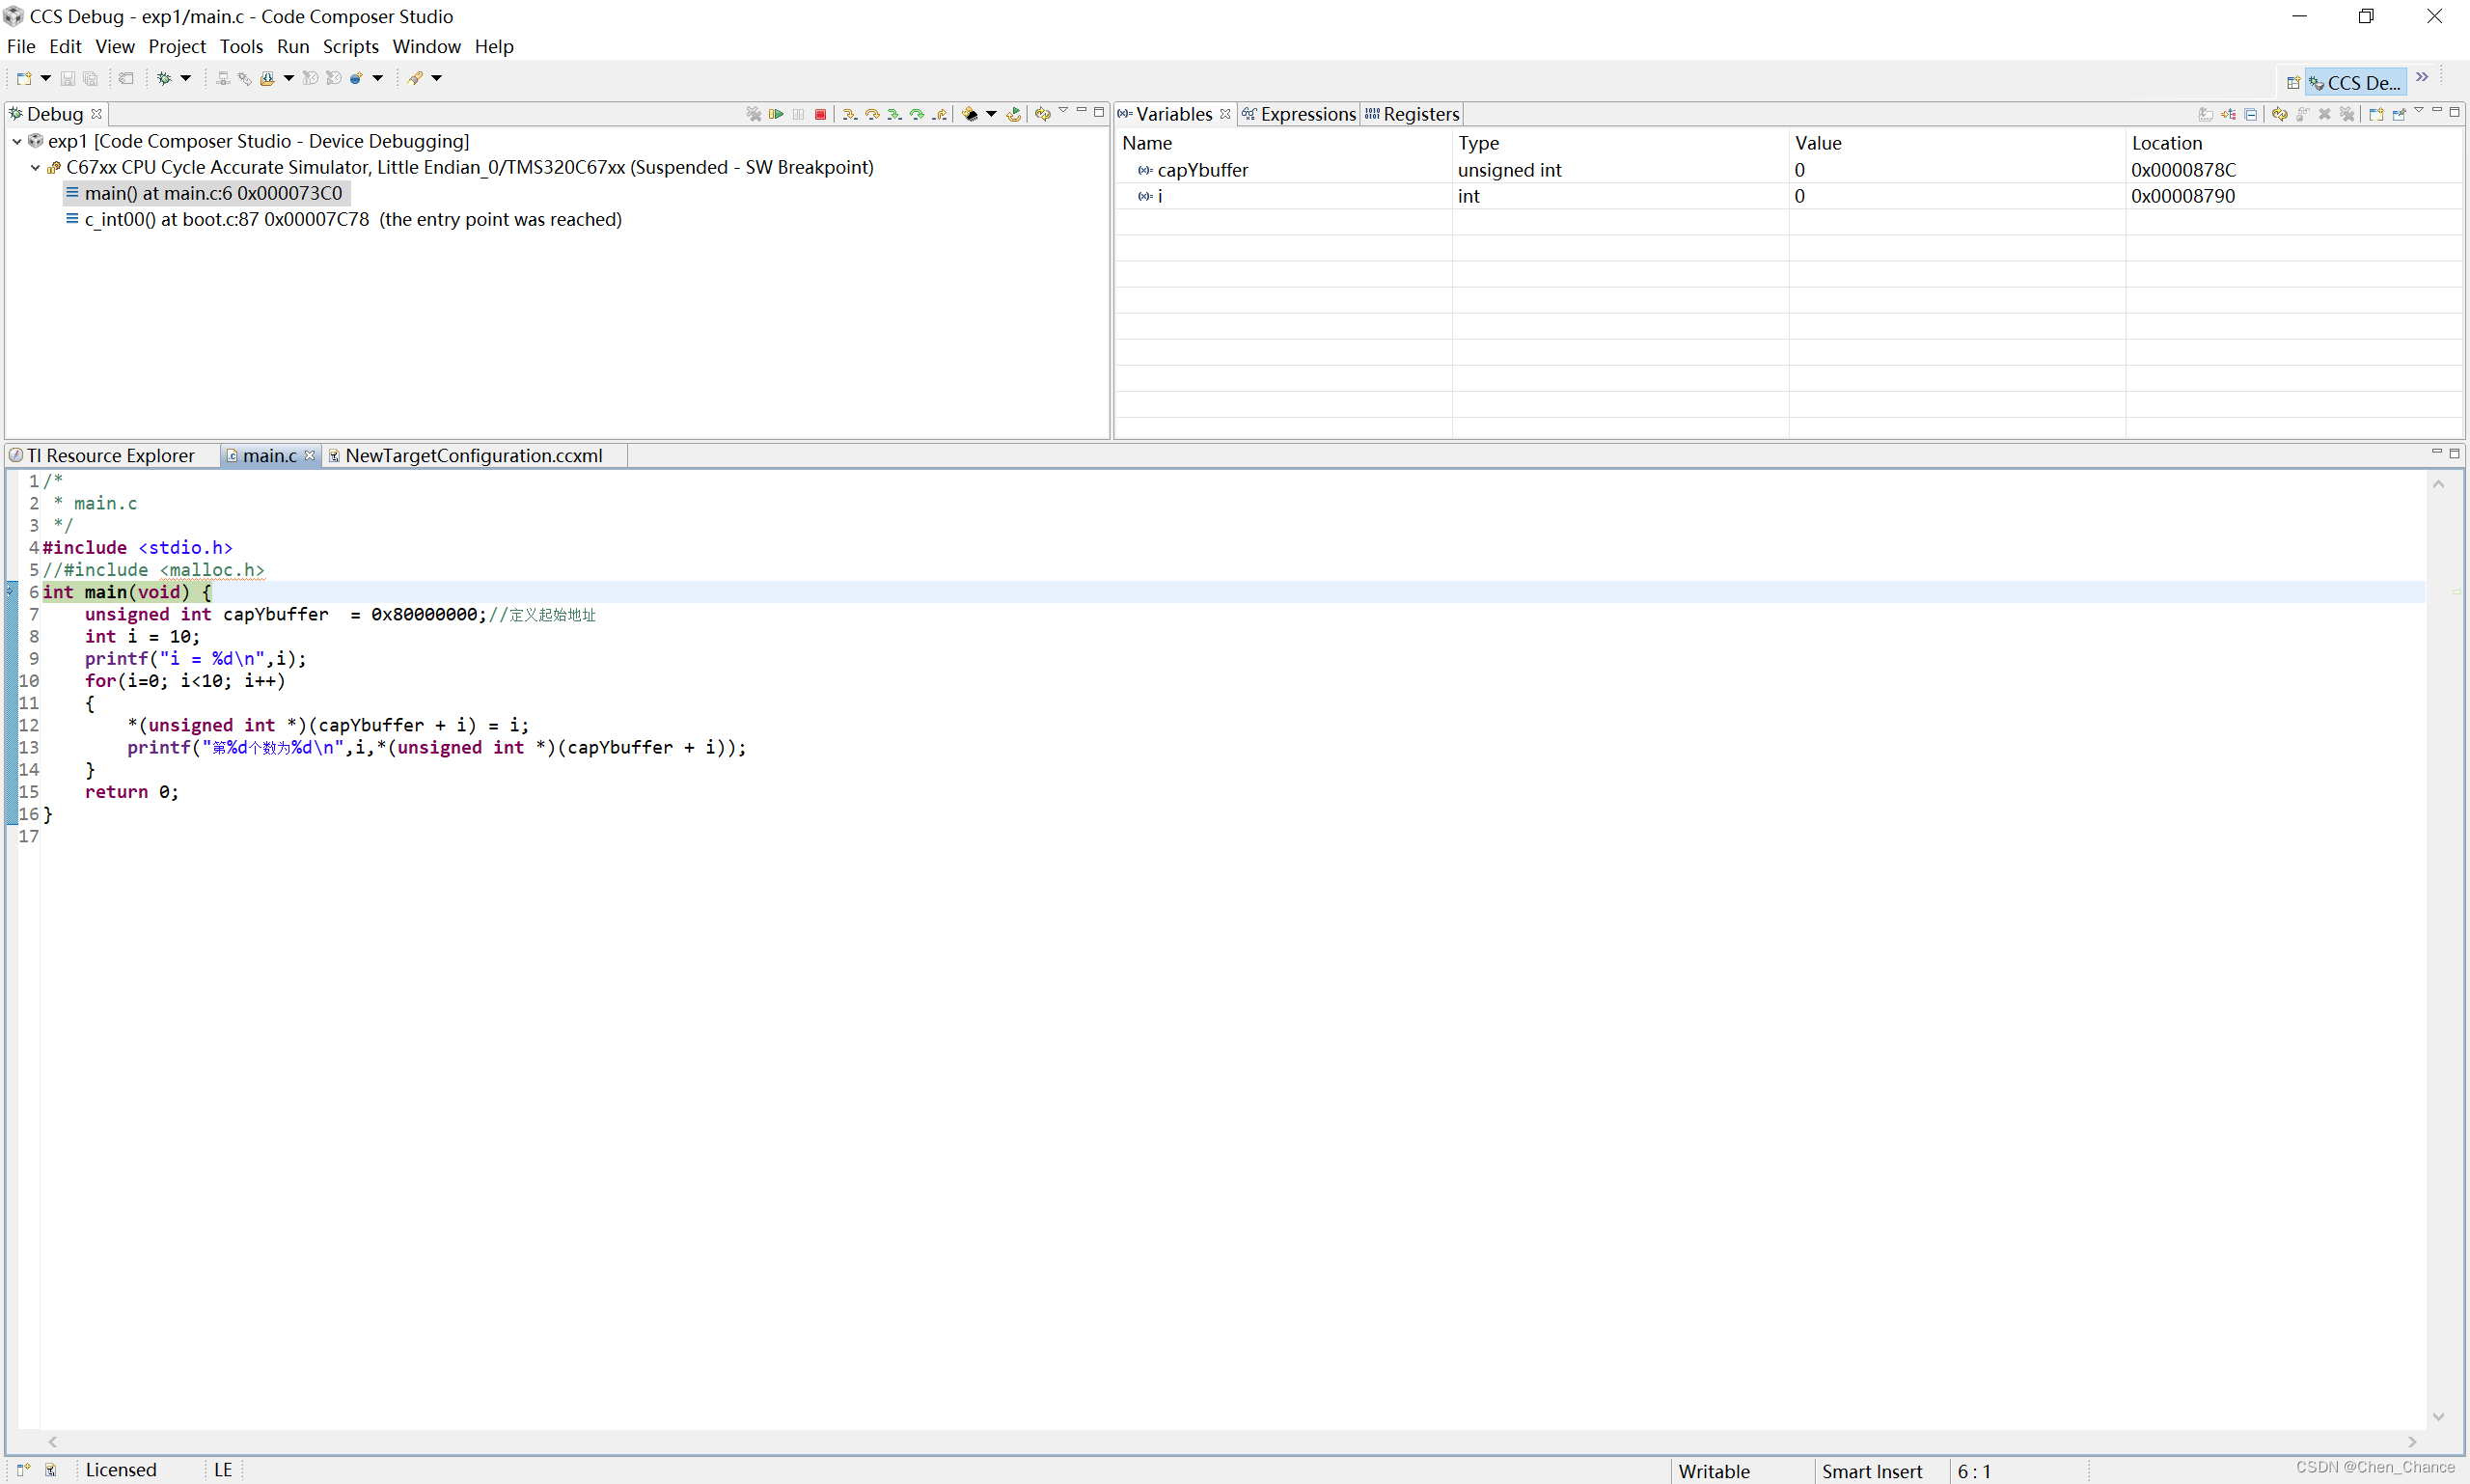Click the CPU Reset chip icon

[x=969, y=114]
